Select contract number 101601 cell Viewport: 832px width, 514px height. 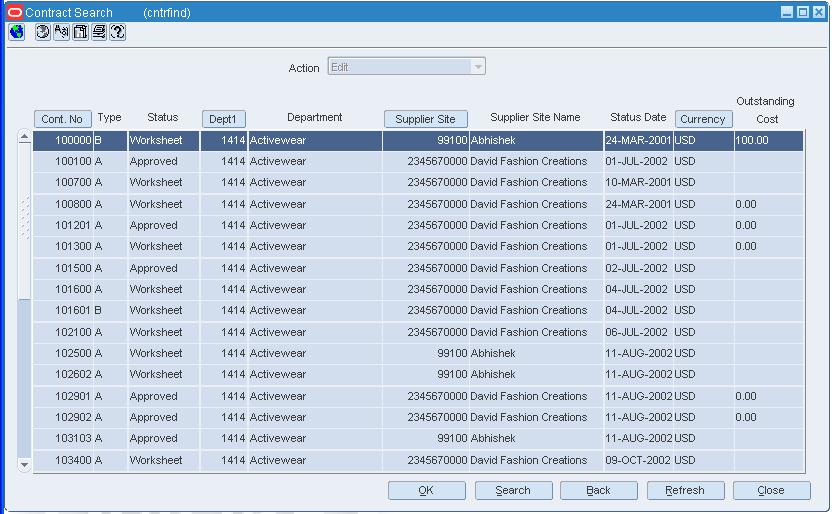[x=63, y=310]
